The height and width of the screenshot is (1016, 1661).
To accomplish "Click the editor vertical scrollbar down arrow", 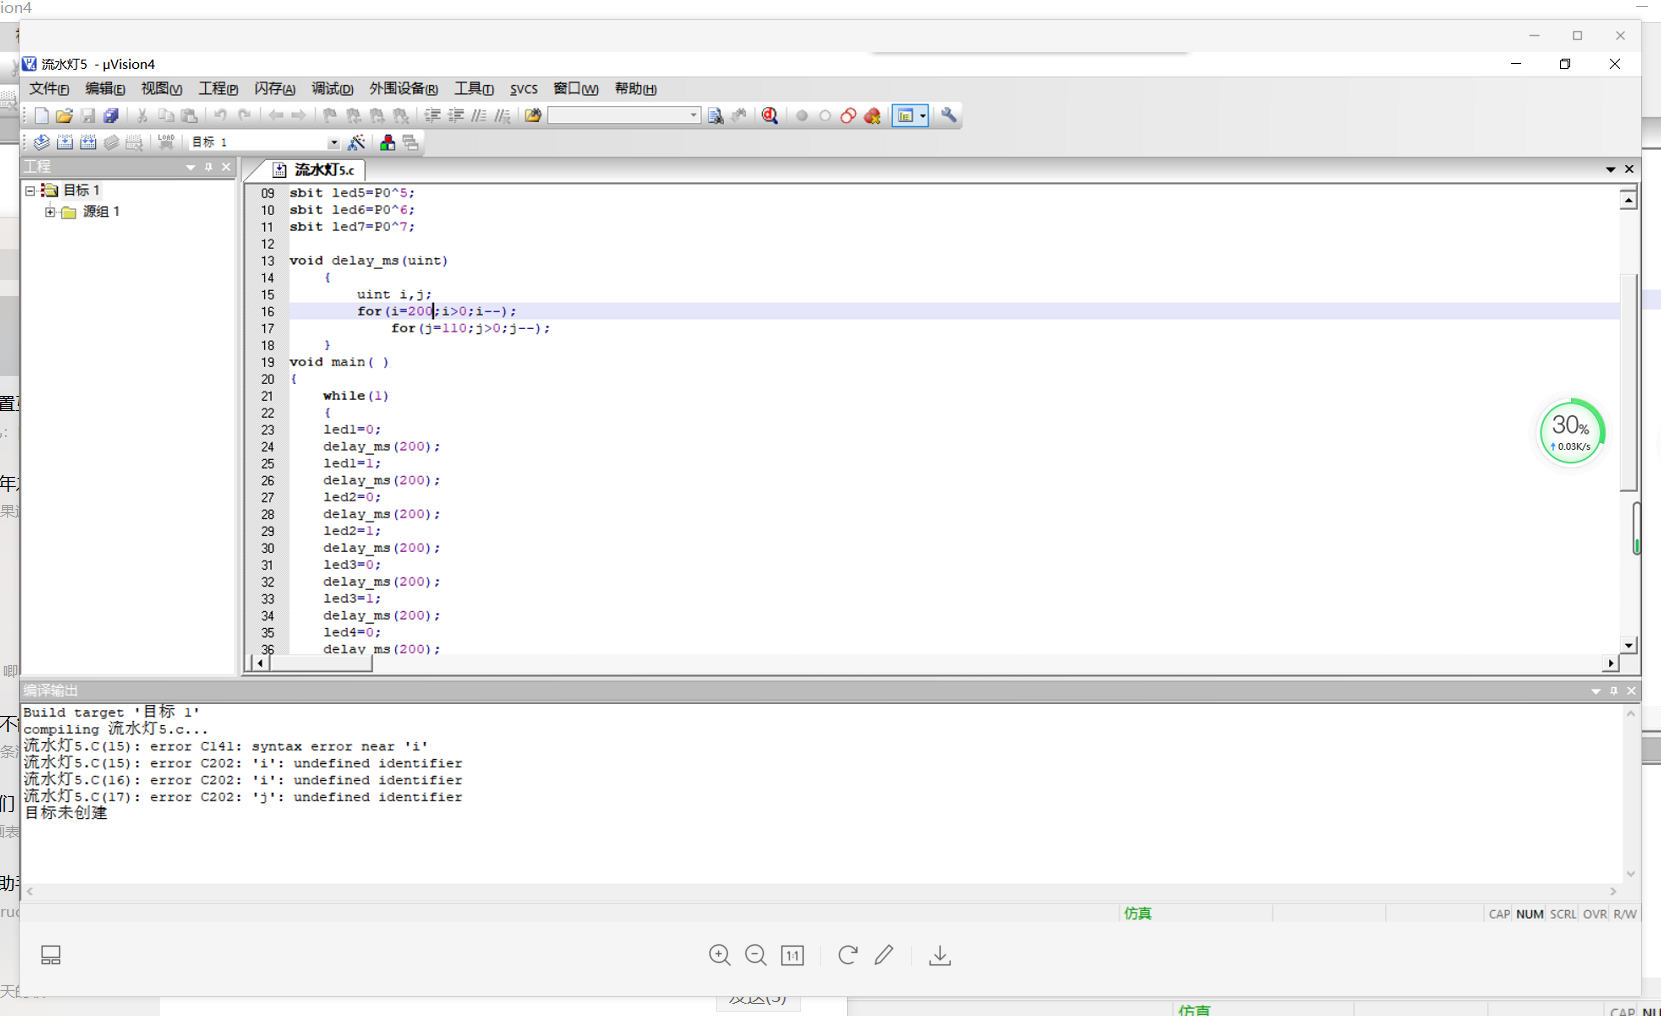I will click(x=1628, y=646).
